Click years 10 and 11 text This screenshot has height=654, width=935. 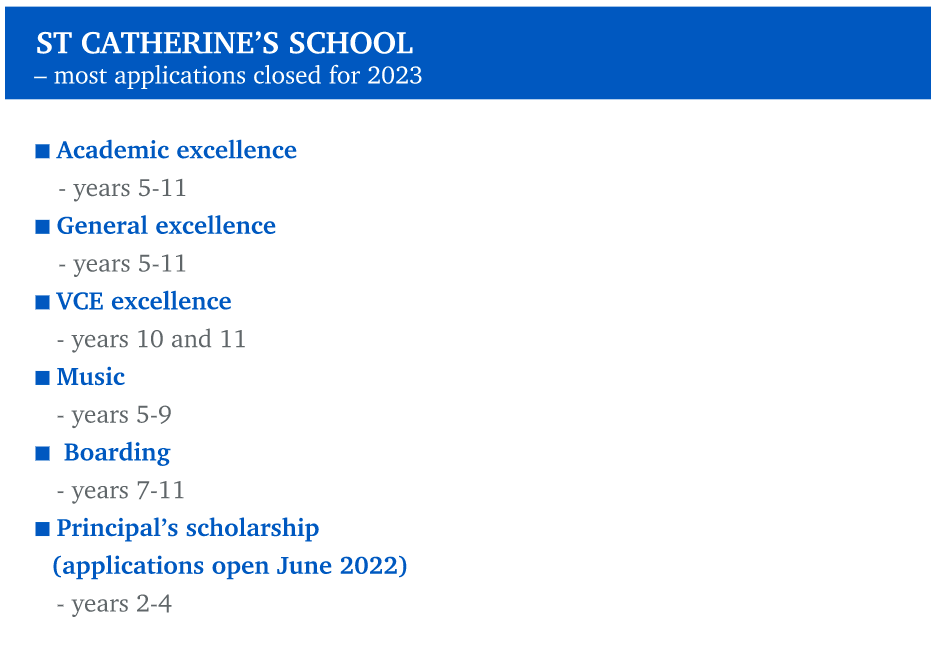(x=151, y=340)
